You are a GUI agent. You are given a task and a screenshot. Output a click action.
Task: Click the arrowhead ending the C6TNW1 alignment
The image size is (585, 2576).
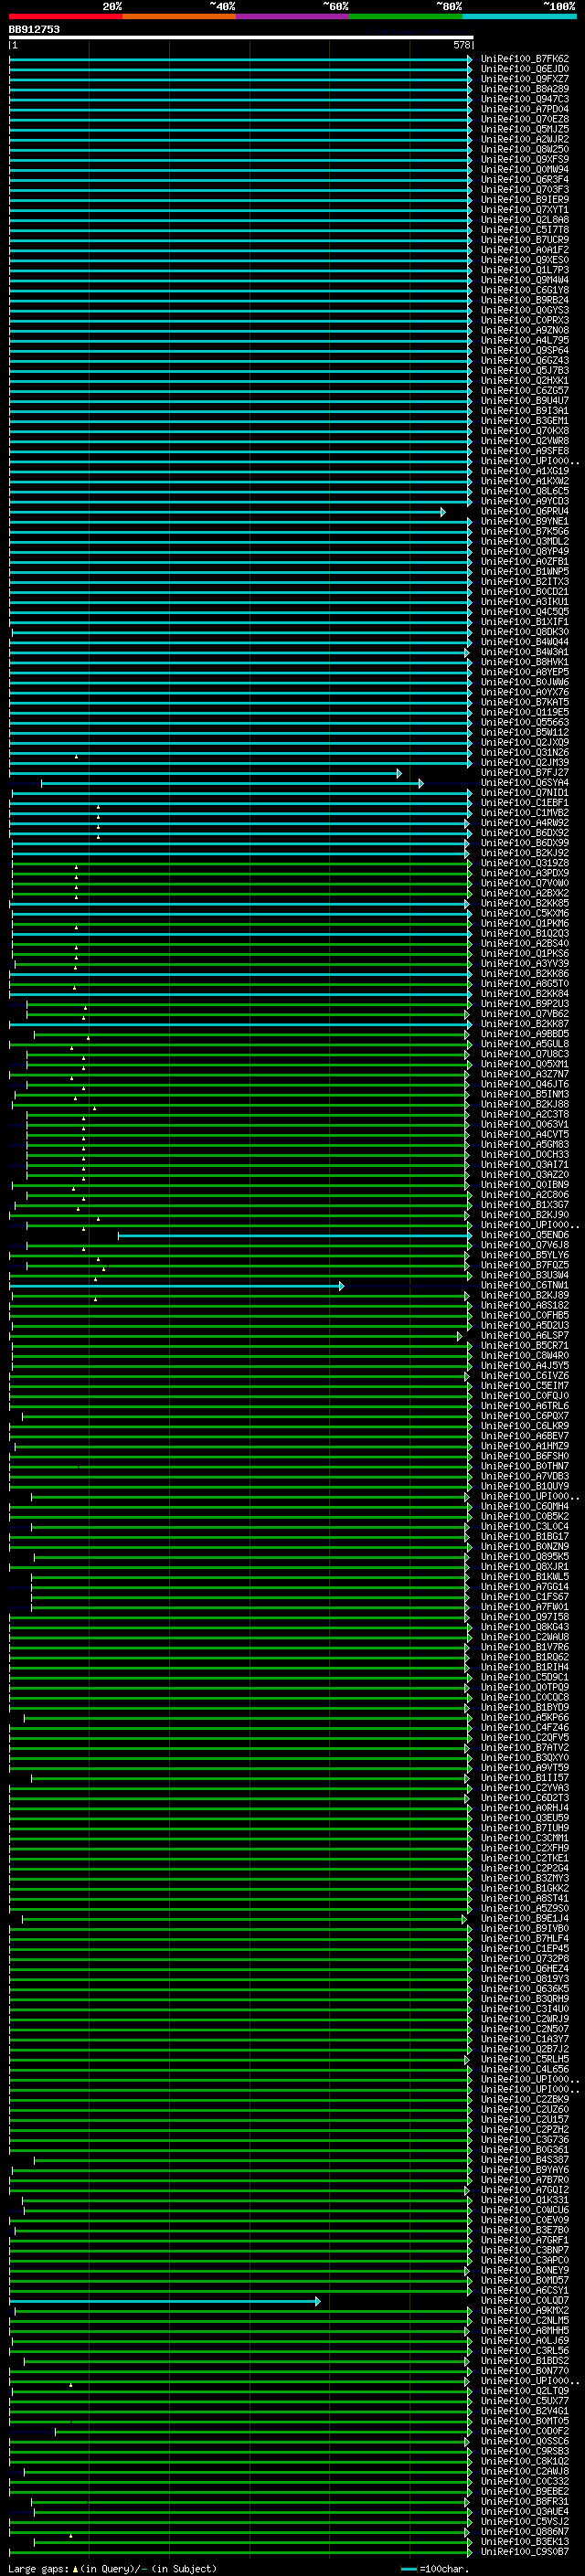[x=341, y=1285]
